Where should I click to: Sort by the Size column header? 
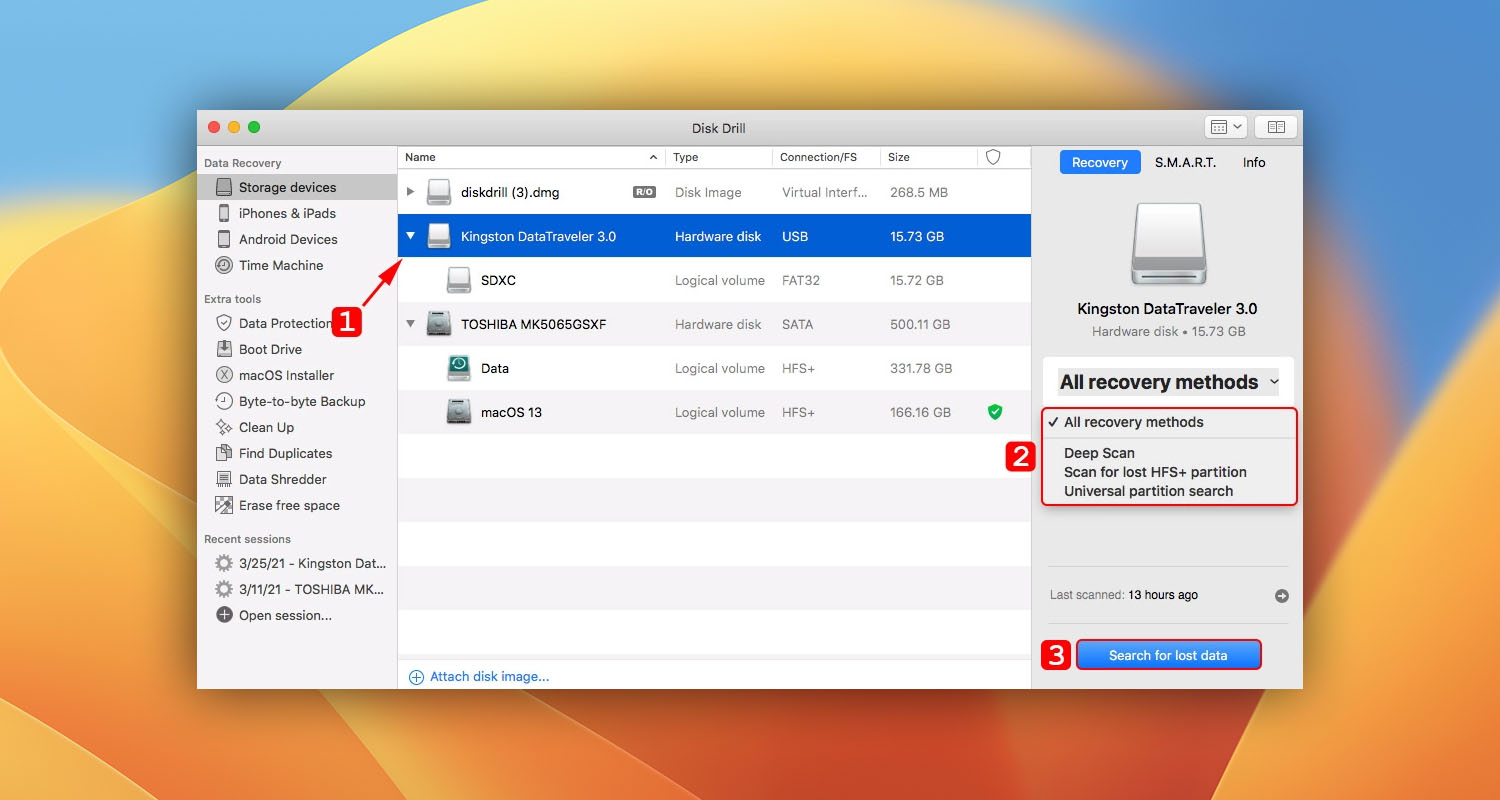pyautogui.click(x=929, y=157)
